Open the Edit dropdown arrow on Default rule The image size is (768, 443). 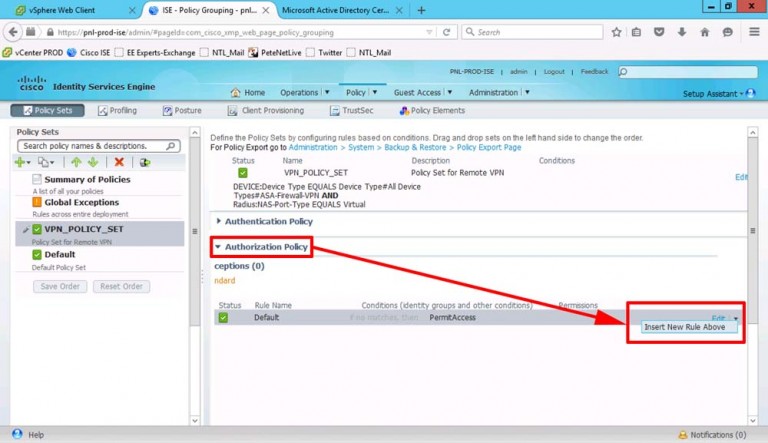pos(736,319)
